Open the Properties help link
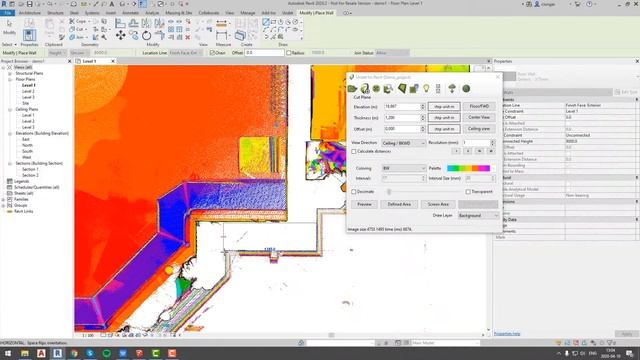 (507, 333)
